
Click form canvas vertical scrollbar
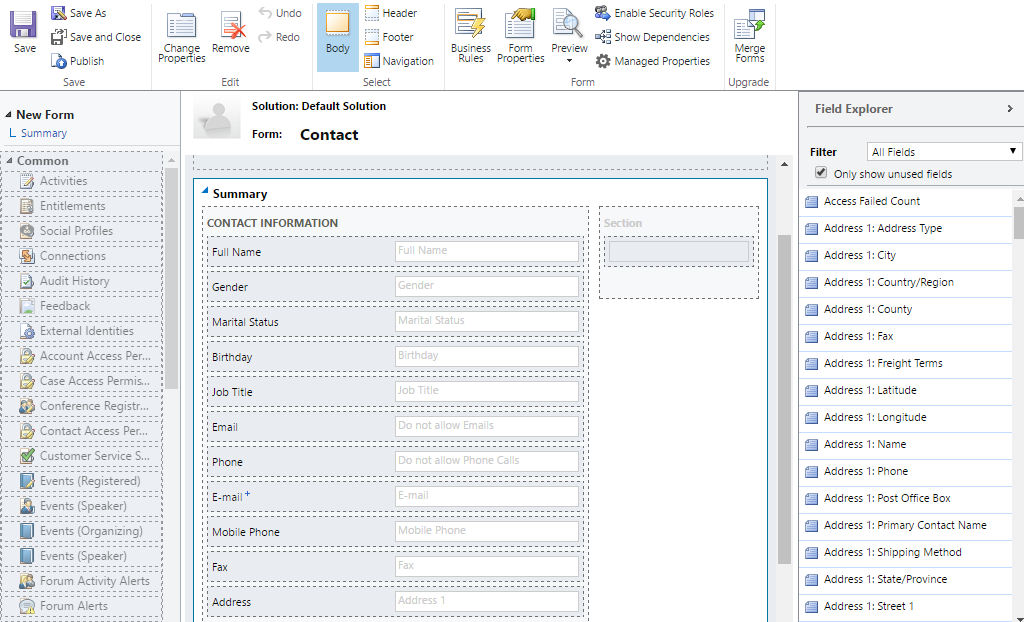[784, 399]
